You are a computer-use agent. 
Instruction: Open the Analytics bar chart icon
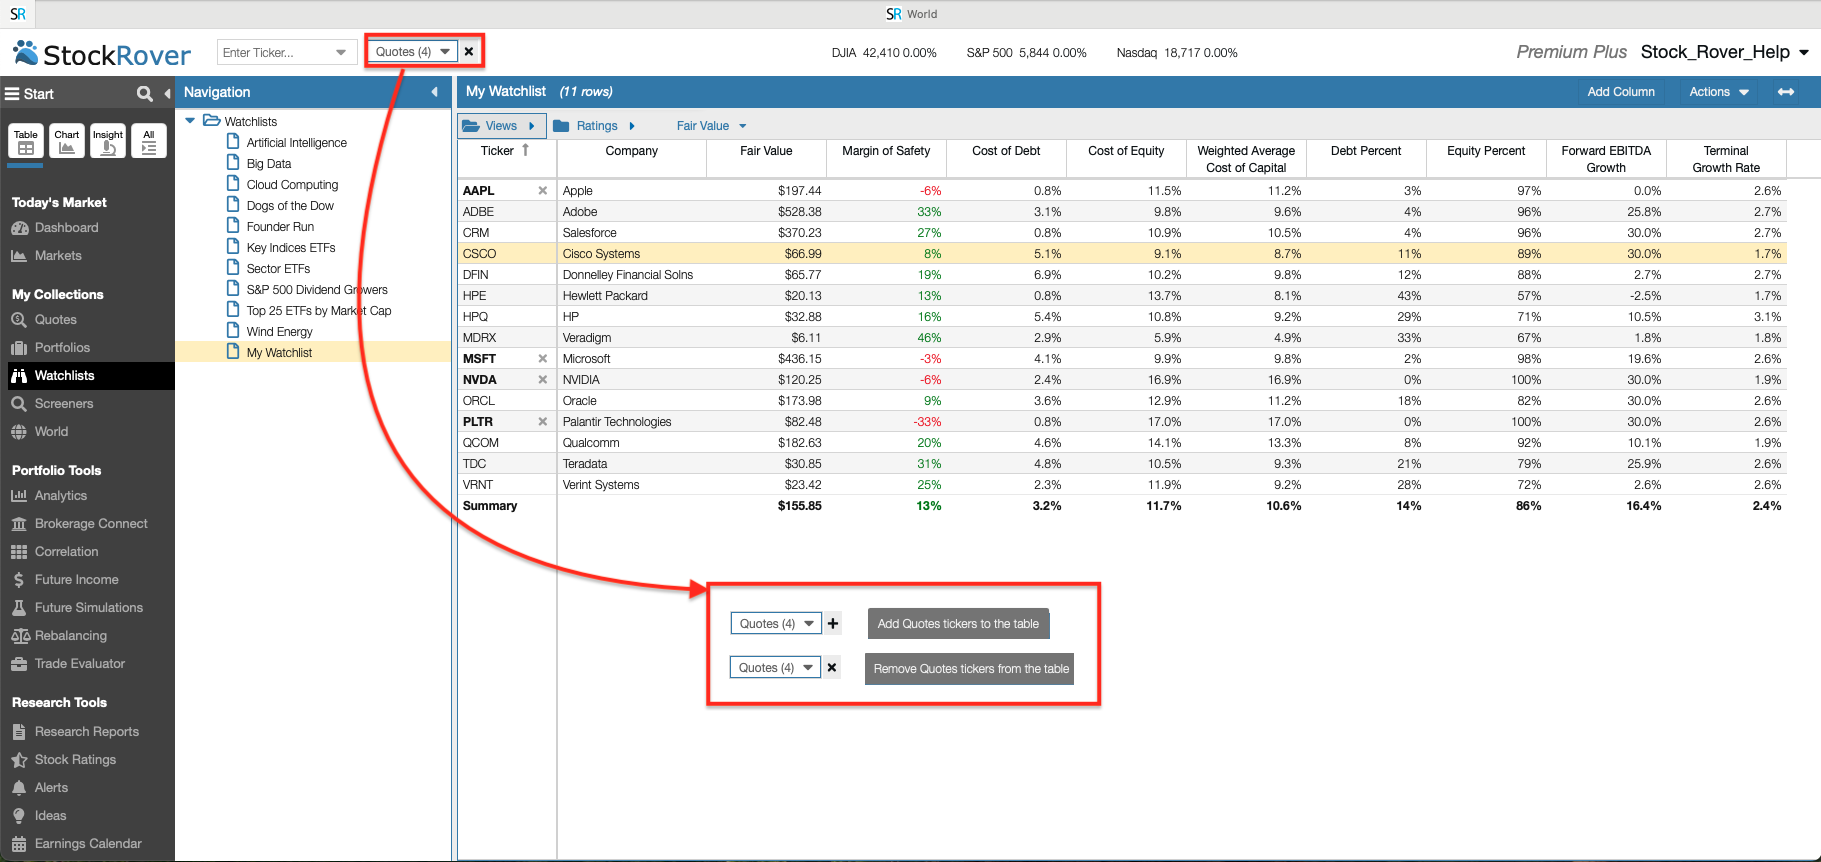coord(19,496)
